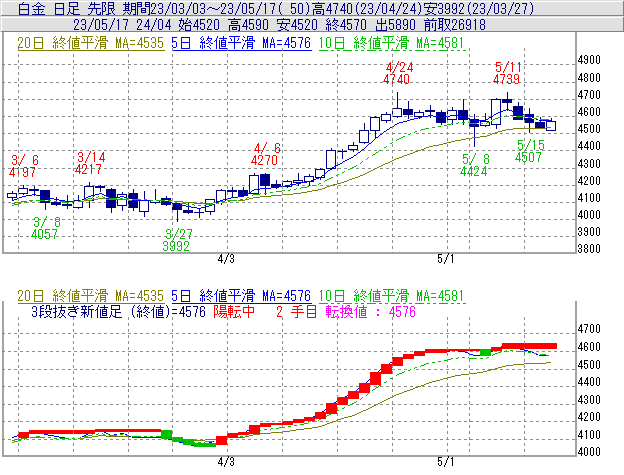Click the 5-day MA=4576 legend in upper chart
The height and width of the screenshot is (475, 624).
(x=241, y=43)
